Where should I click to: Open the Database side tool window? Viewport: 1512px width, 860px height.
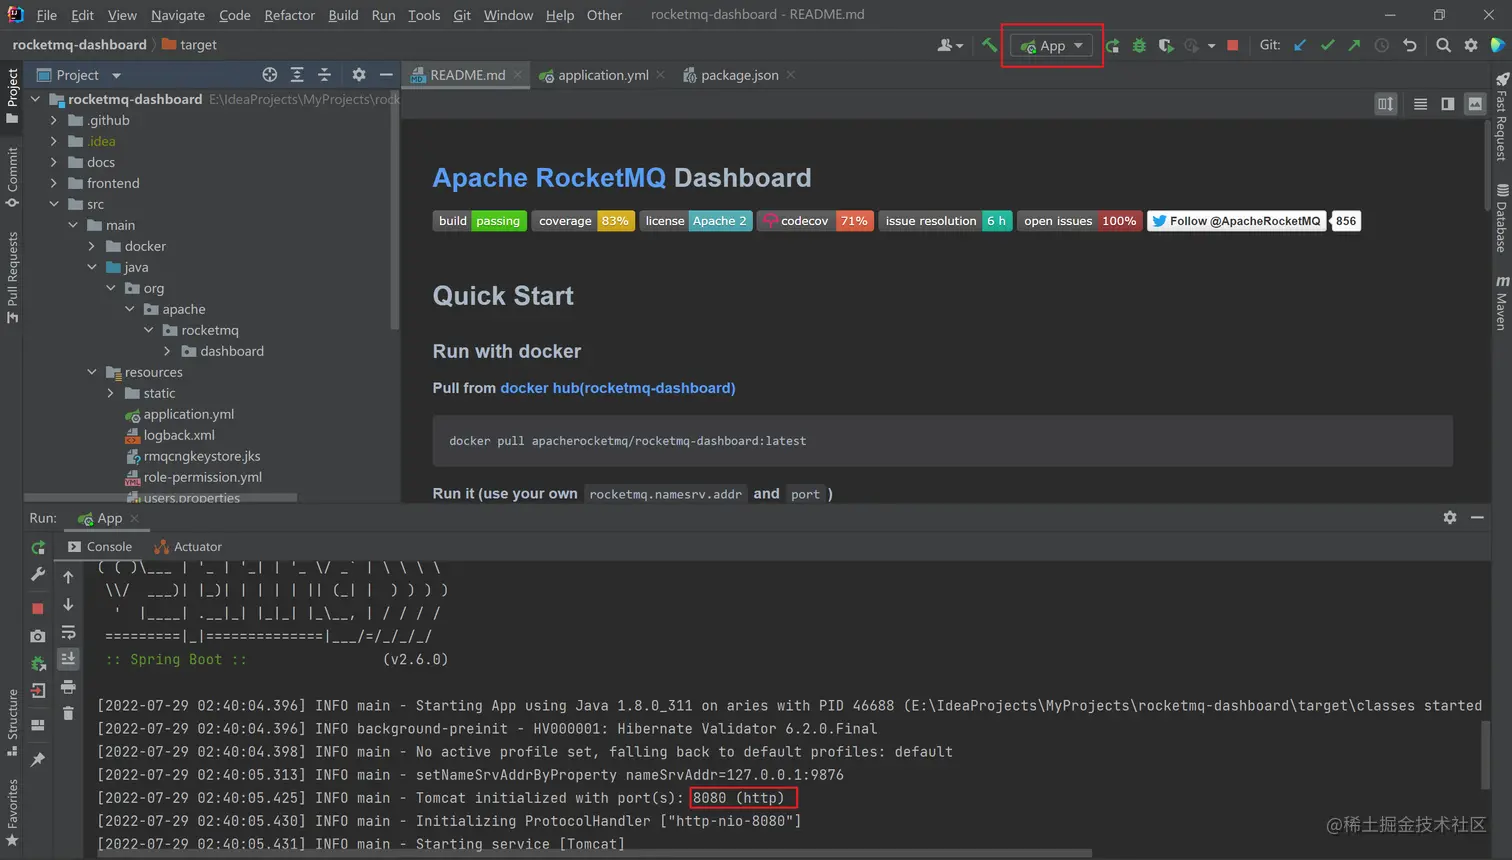coord(1501,218)
